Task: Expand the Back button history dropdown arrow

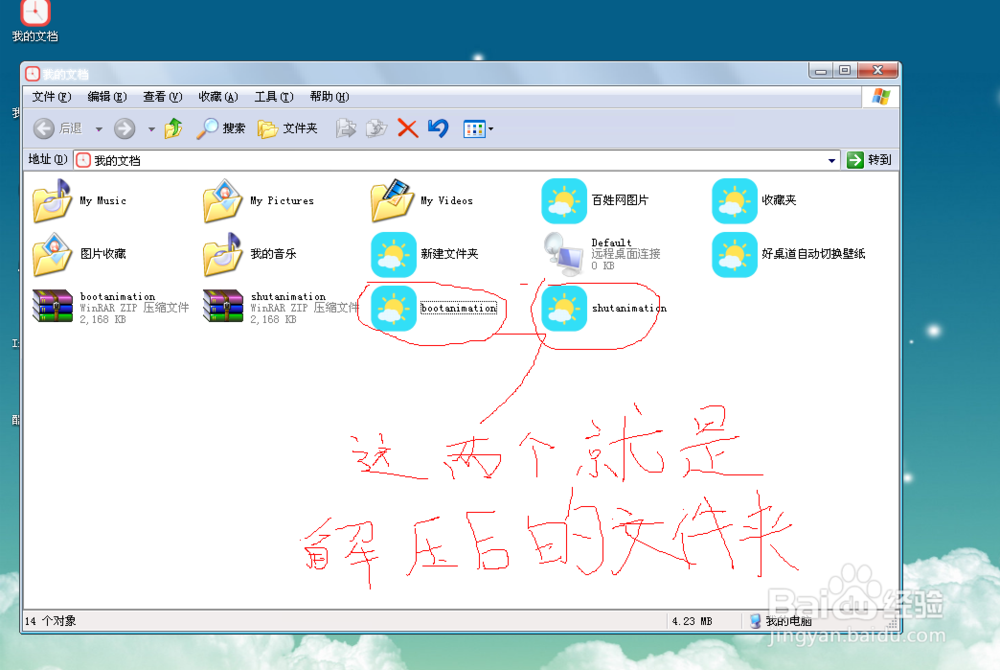Action: (97, 128)
